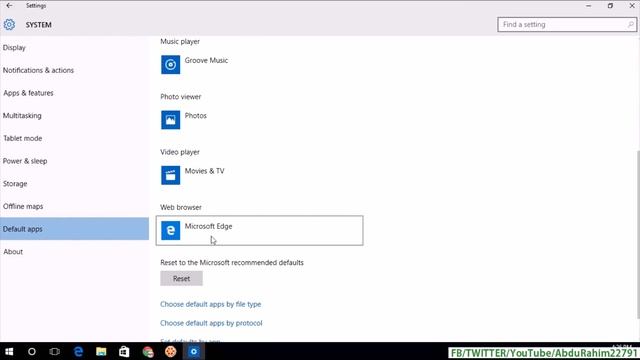Open Cortana circle on taskbar
The width and height of the screenshot is (640, 360).
tap(31, 351)
